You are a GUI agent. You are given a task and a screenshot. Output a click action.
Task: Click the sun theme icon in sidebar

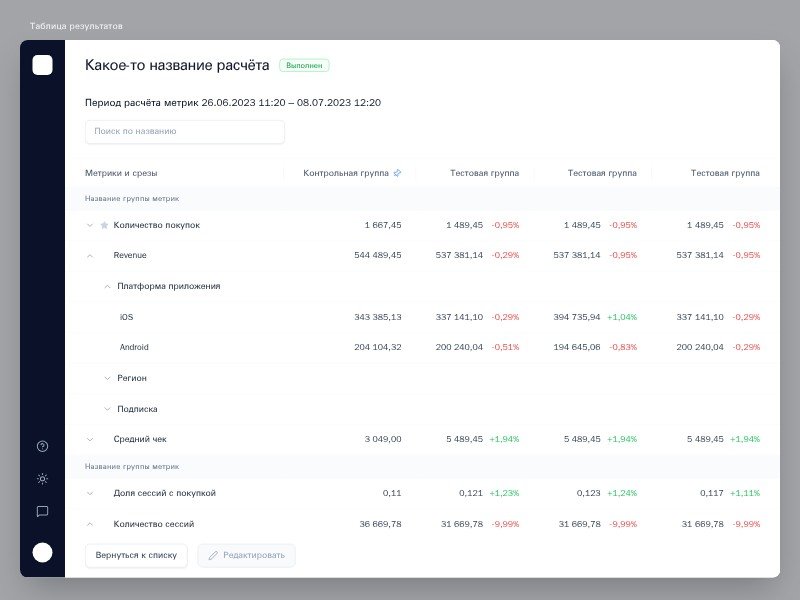[x=42, y=479]
